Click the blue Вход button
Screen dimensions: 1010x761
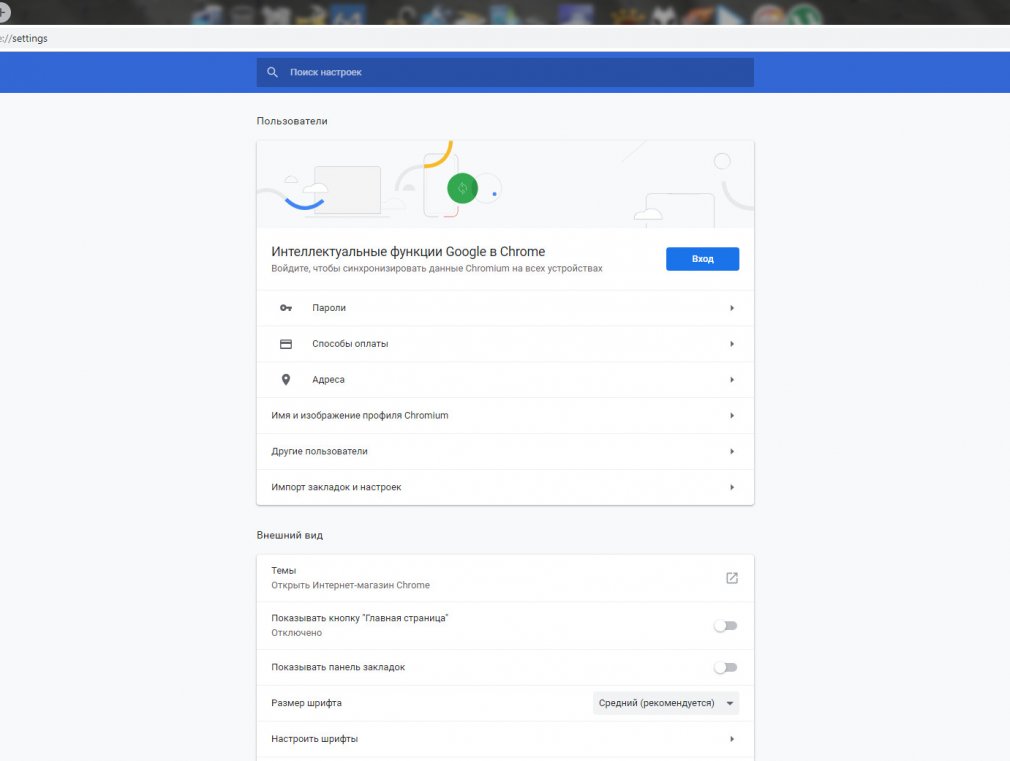coord(702,259)
